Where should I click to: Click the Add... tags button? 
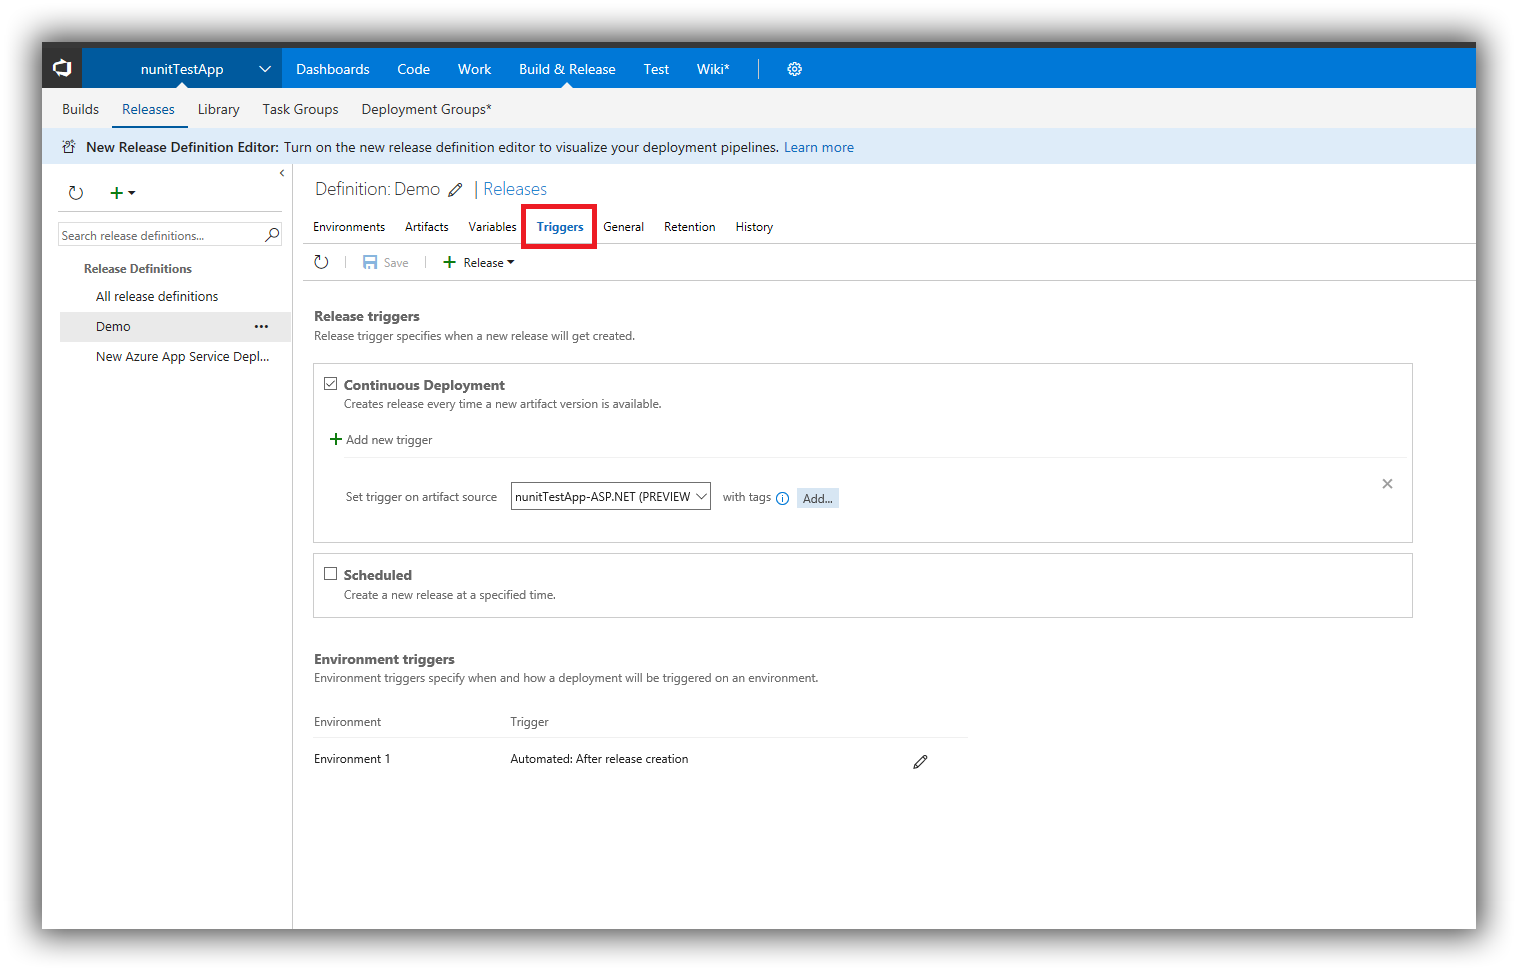(x=817, y=498)
